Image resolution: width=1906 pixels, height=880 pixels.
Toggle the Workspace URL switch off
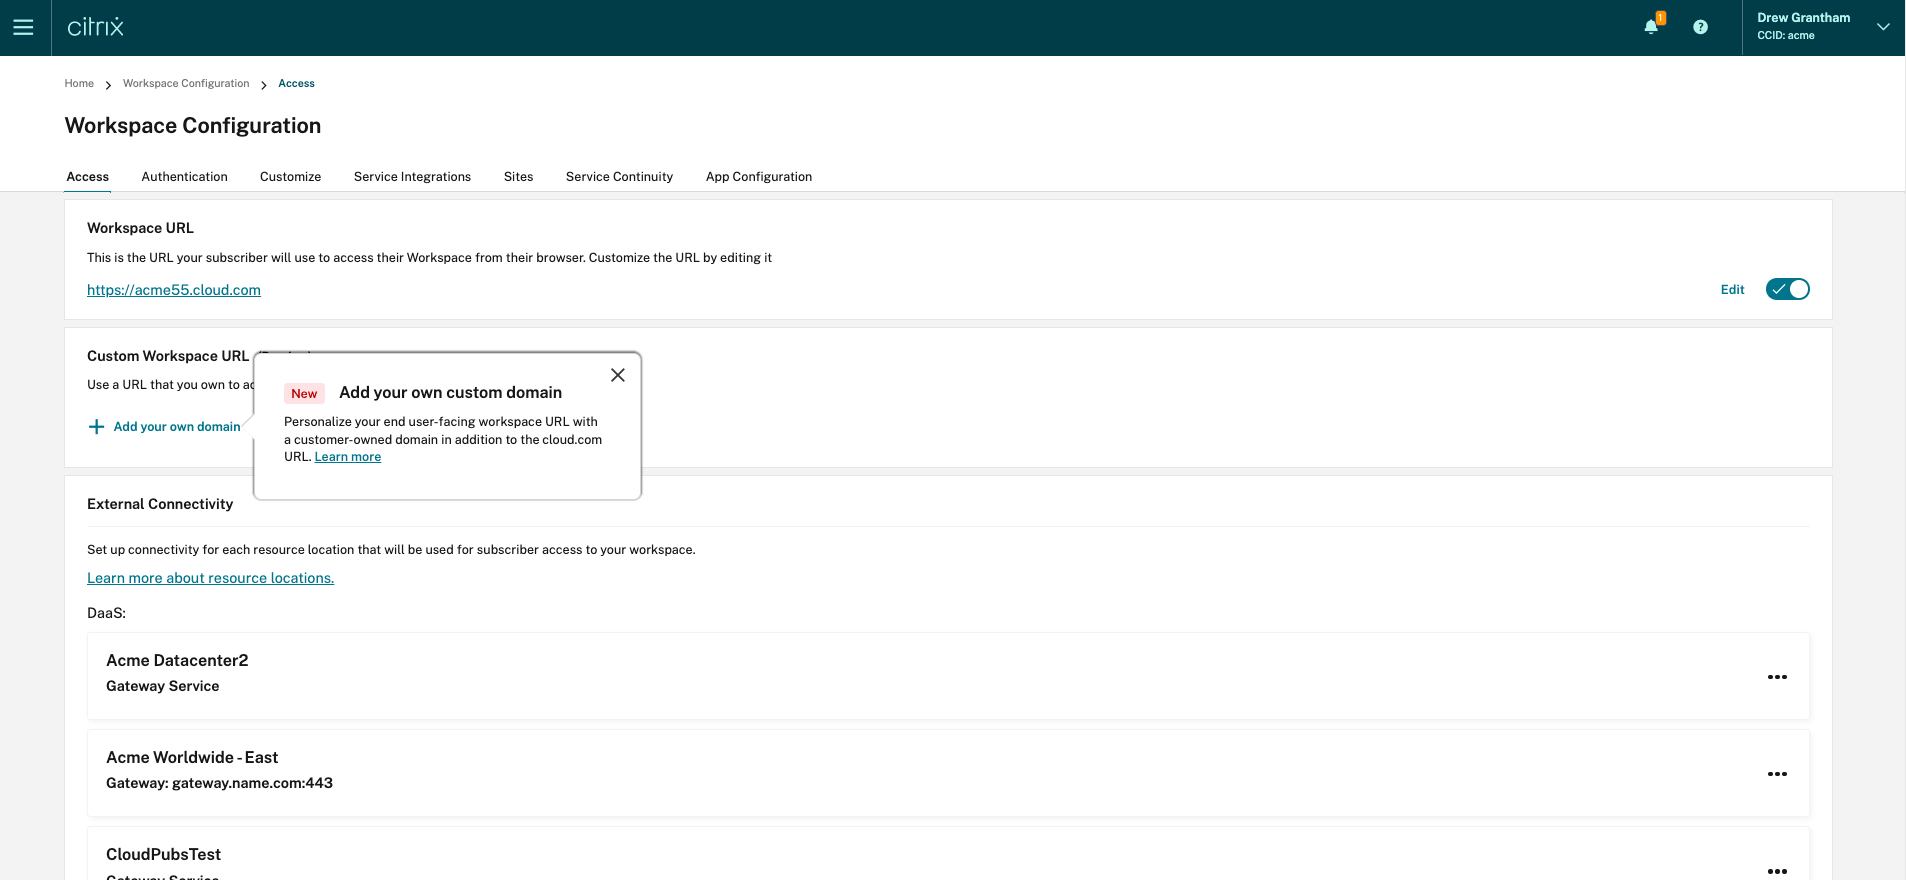(x=1787, y=289)
